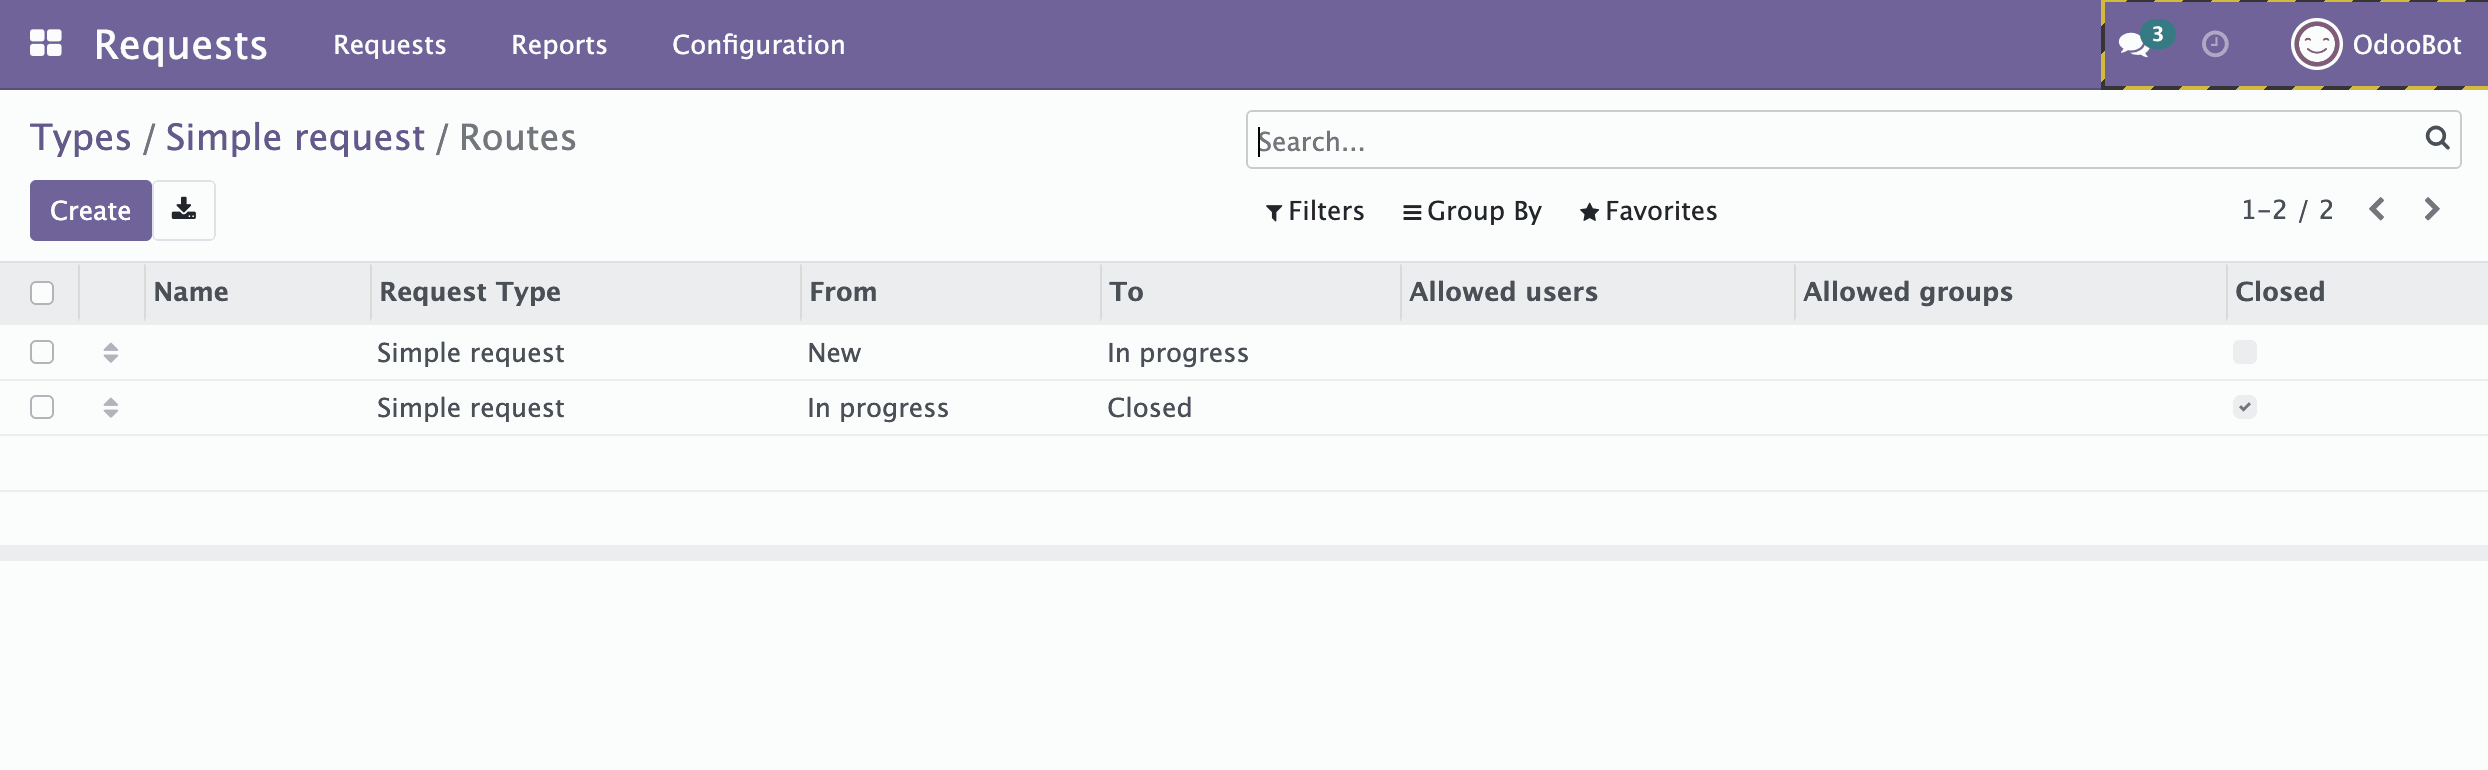This screenshot has height=770, width=2488.
Task: Go to previous page arrow
Action: tap(2377, 209)
